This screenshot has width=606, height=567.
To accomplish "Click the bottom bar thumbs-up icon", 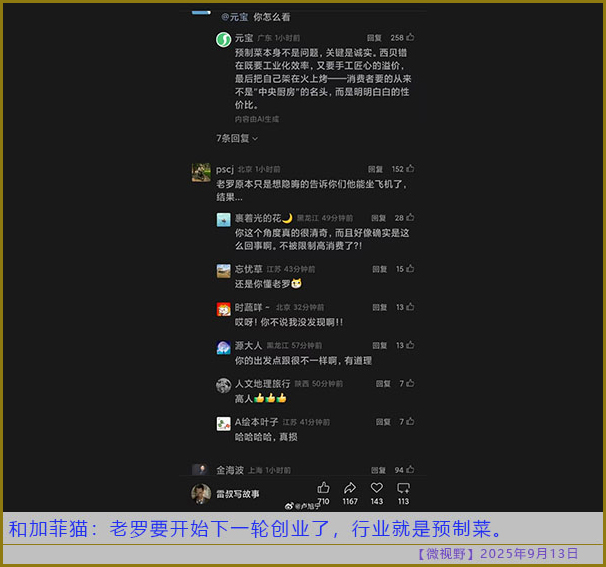I will pos(323,488).
